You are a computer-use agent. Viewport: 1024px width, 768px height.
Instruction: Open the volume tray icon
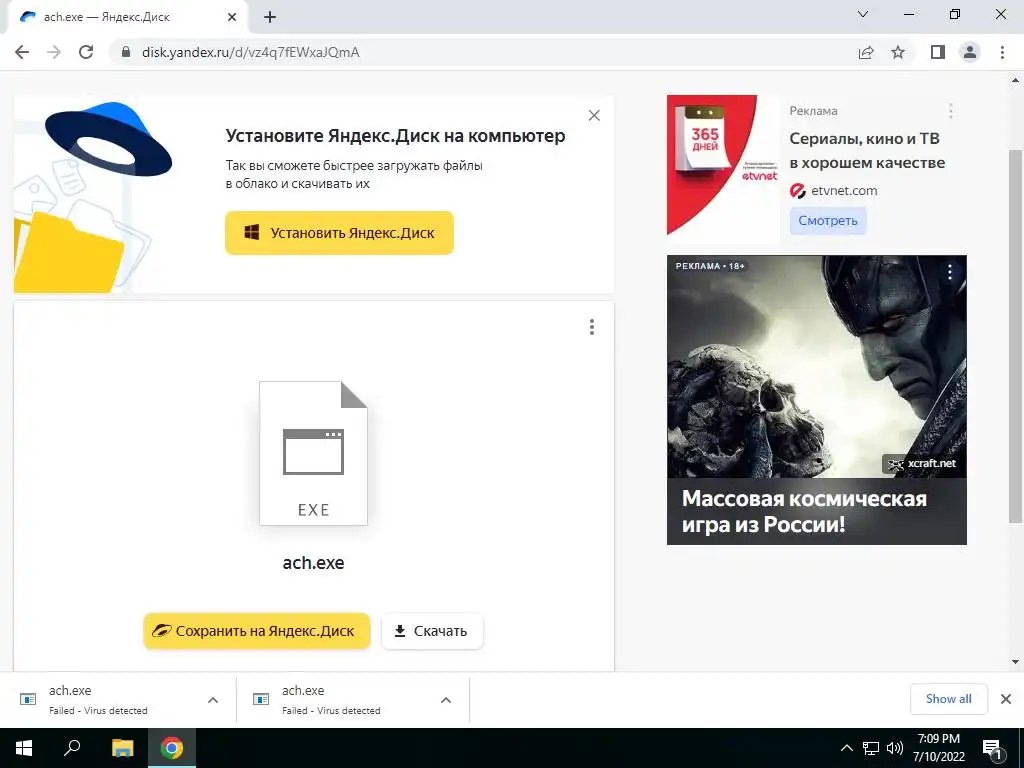click(895, 748)
